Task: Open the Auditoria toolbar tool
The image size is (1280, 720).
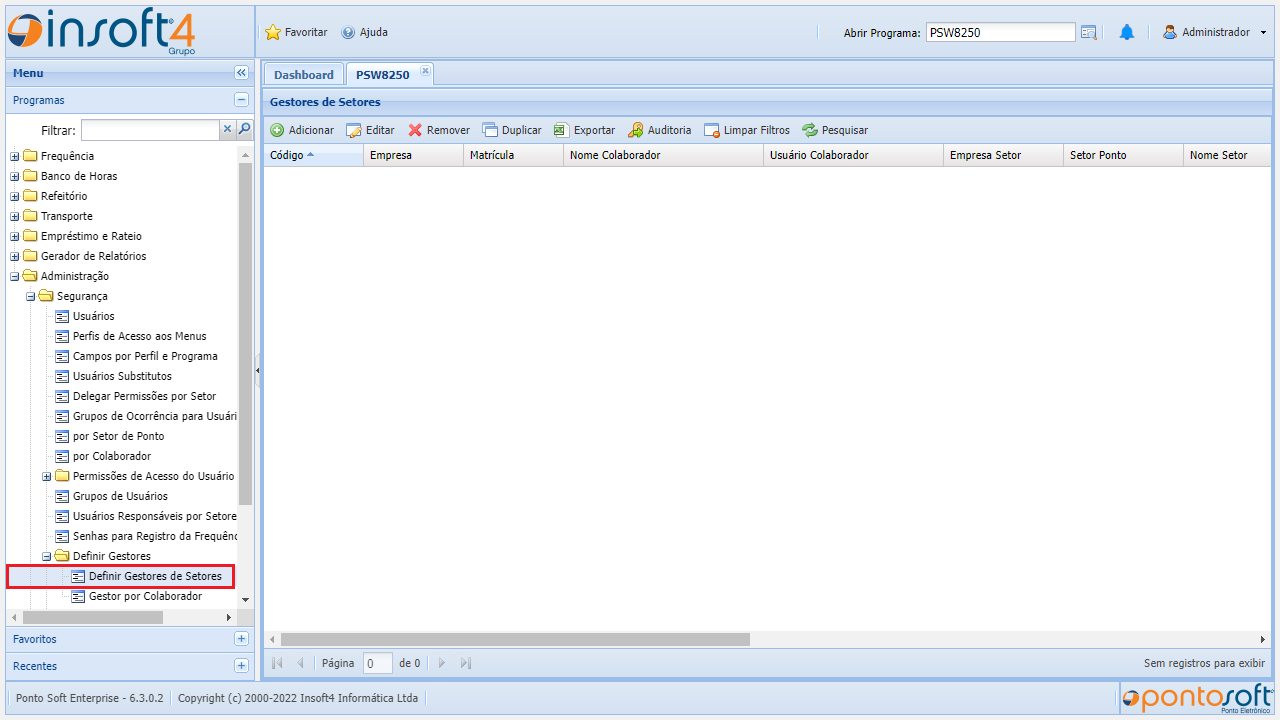Action: tap(659, 130)
